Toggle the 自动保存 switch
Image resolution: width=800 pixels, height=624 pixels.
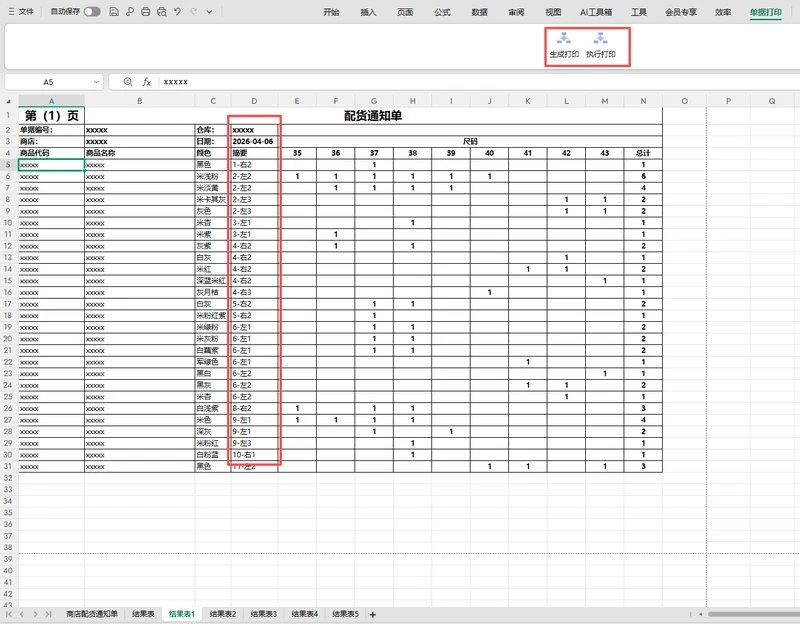coord(92,11)
